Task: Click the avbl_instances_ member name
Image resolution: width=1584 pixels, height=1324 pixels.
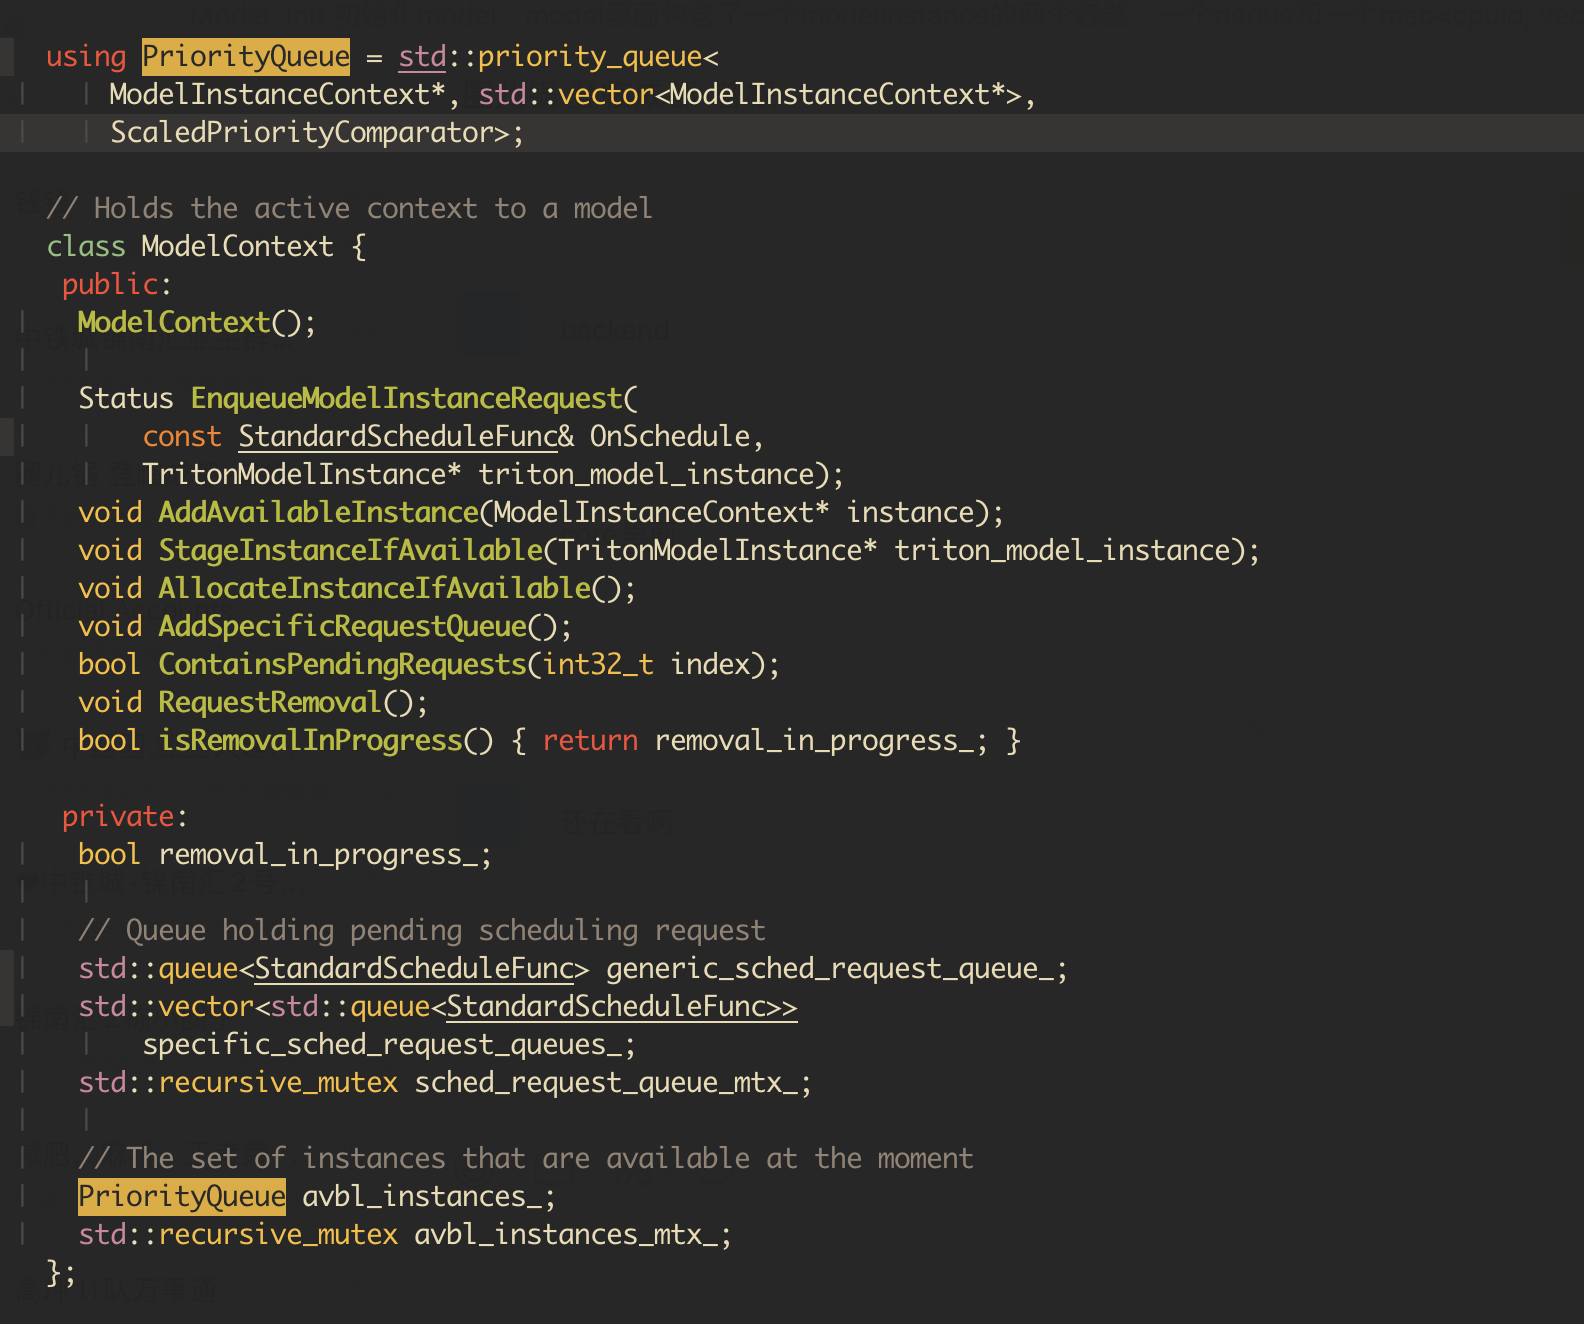Action: click(422, 1197)
